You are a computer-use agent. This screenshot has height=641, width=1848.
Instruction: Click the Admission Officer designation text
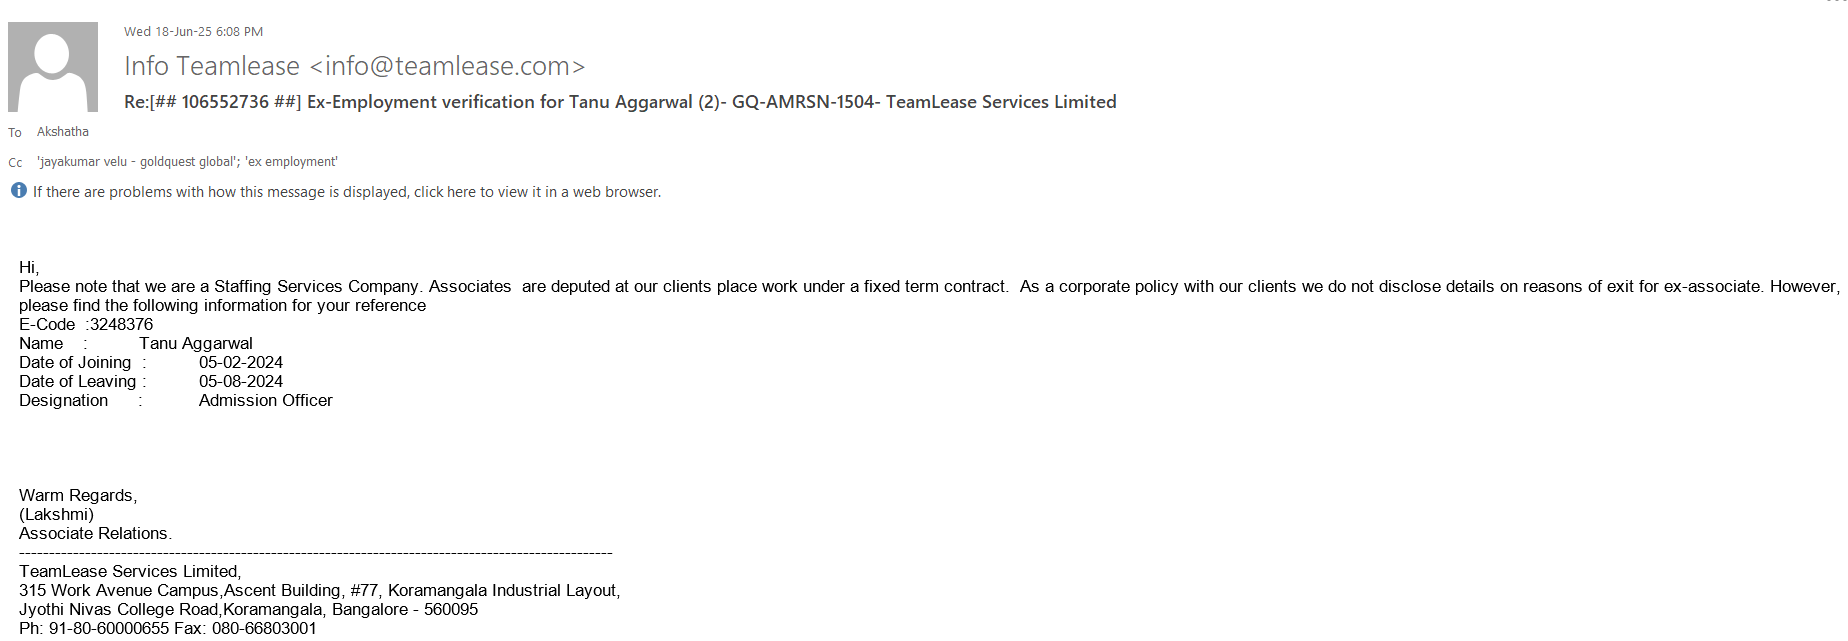tap(266, 401)
